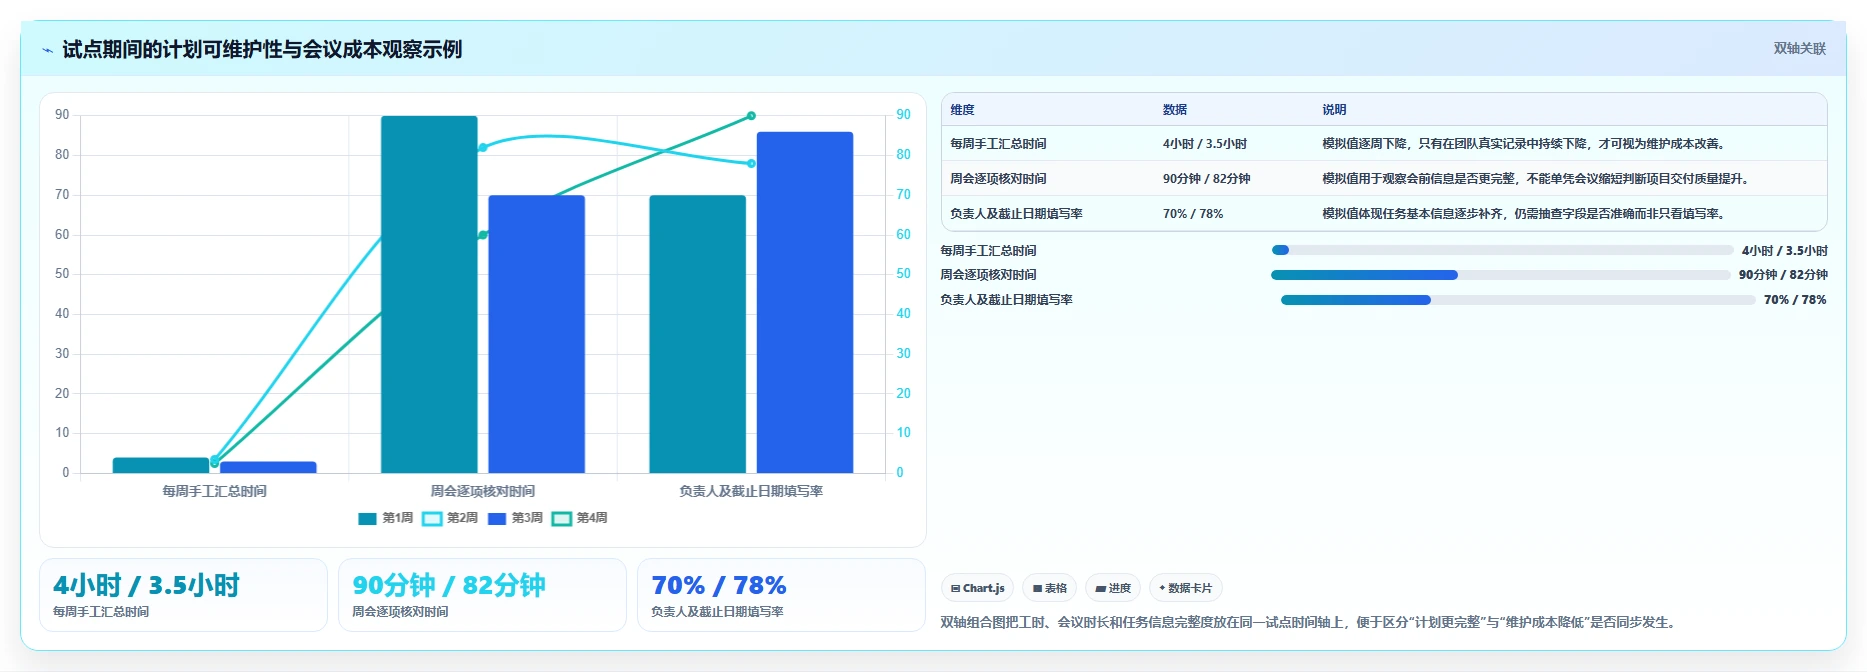Click the 负责人及截止日期填写率 table row label
1867x672 pixels.
tap(1016, 214)
